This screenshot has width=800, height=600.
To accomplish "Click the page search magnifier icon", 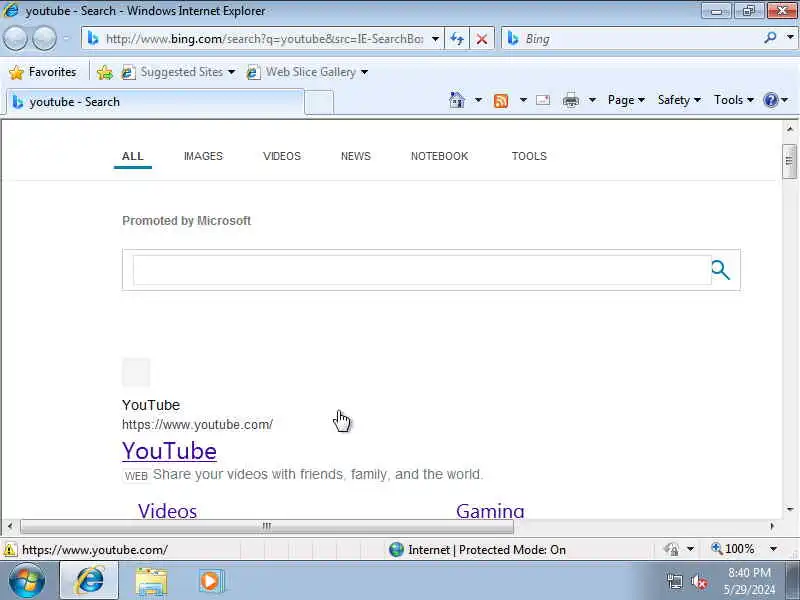I will (x=720, y=270).
